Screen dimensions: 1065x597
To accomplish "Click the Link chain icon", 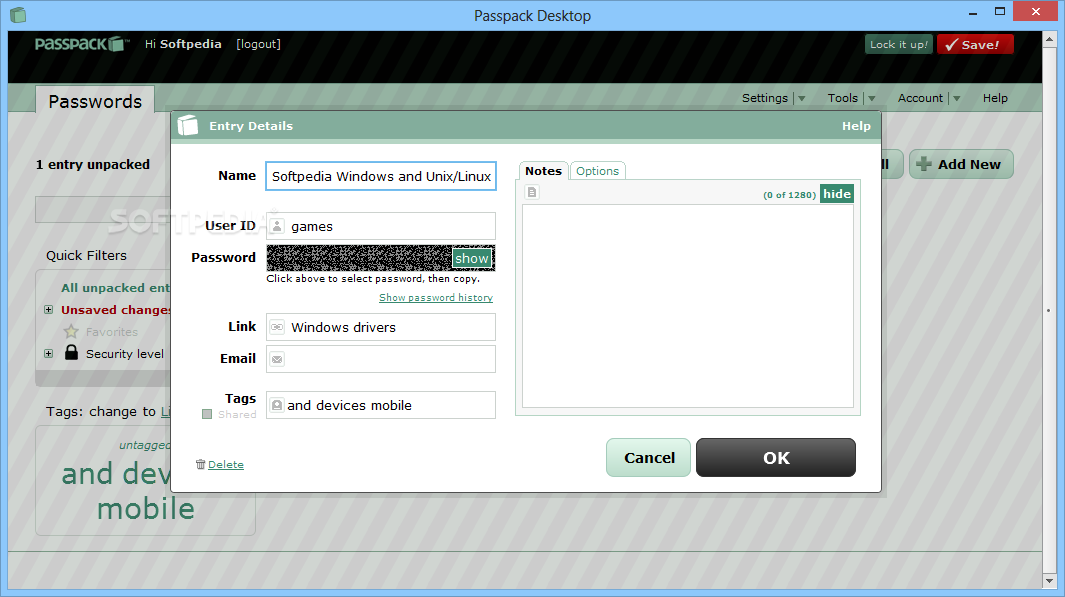I will 277,327.
